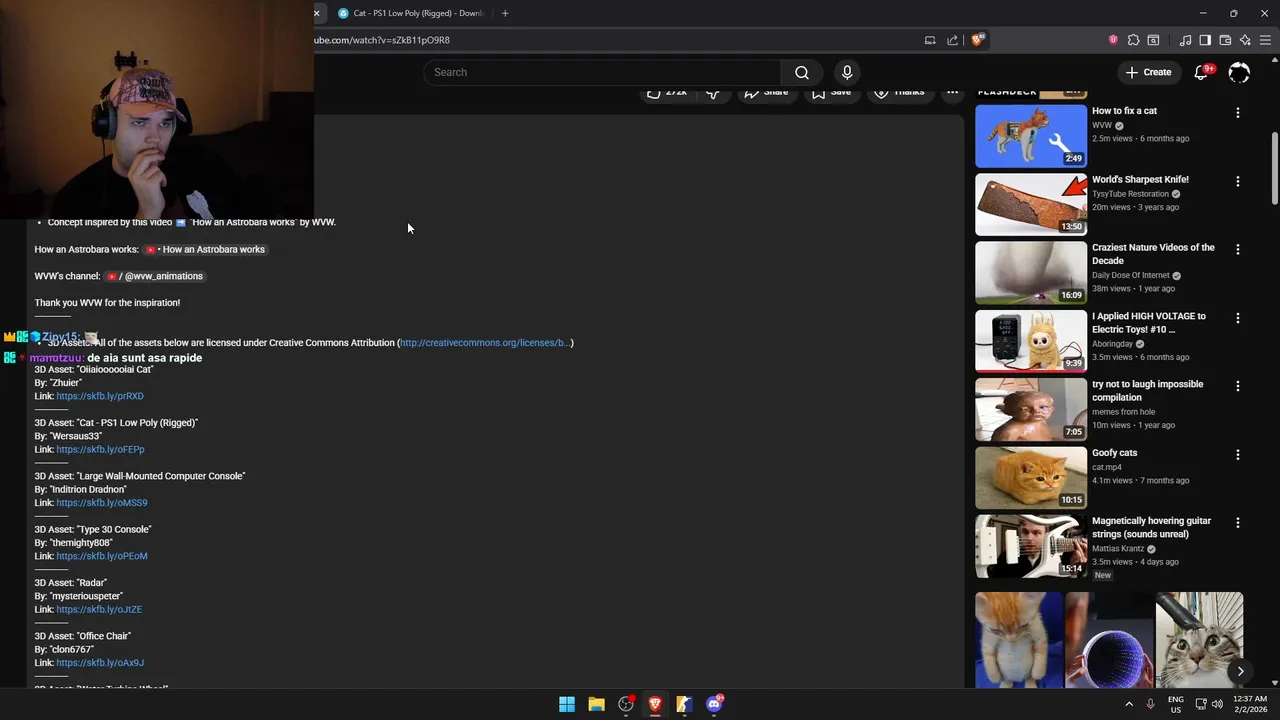Screen dimensions: 1280x720
Task: Open Discord from taskbar
Action: click(x=714, y=704)
